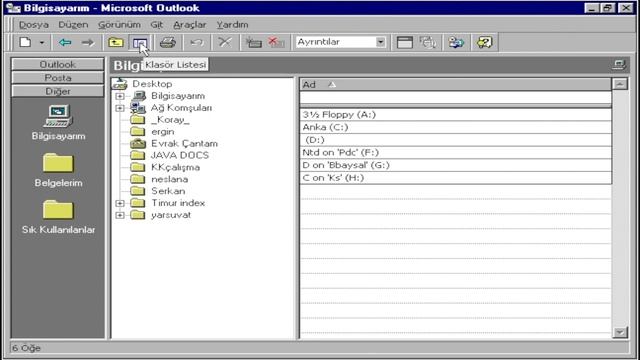This screenshot has height=360, width=640.
Task: Select the Timur index folder
Action: tap(178, 203)
